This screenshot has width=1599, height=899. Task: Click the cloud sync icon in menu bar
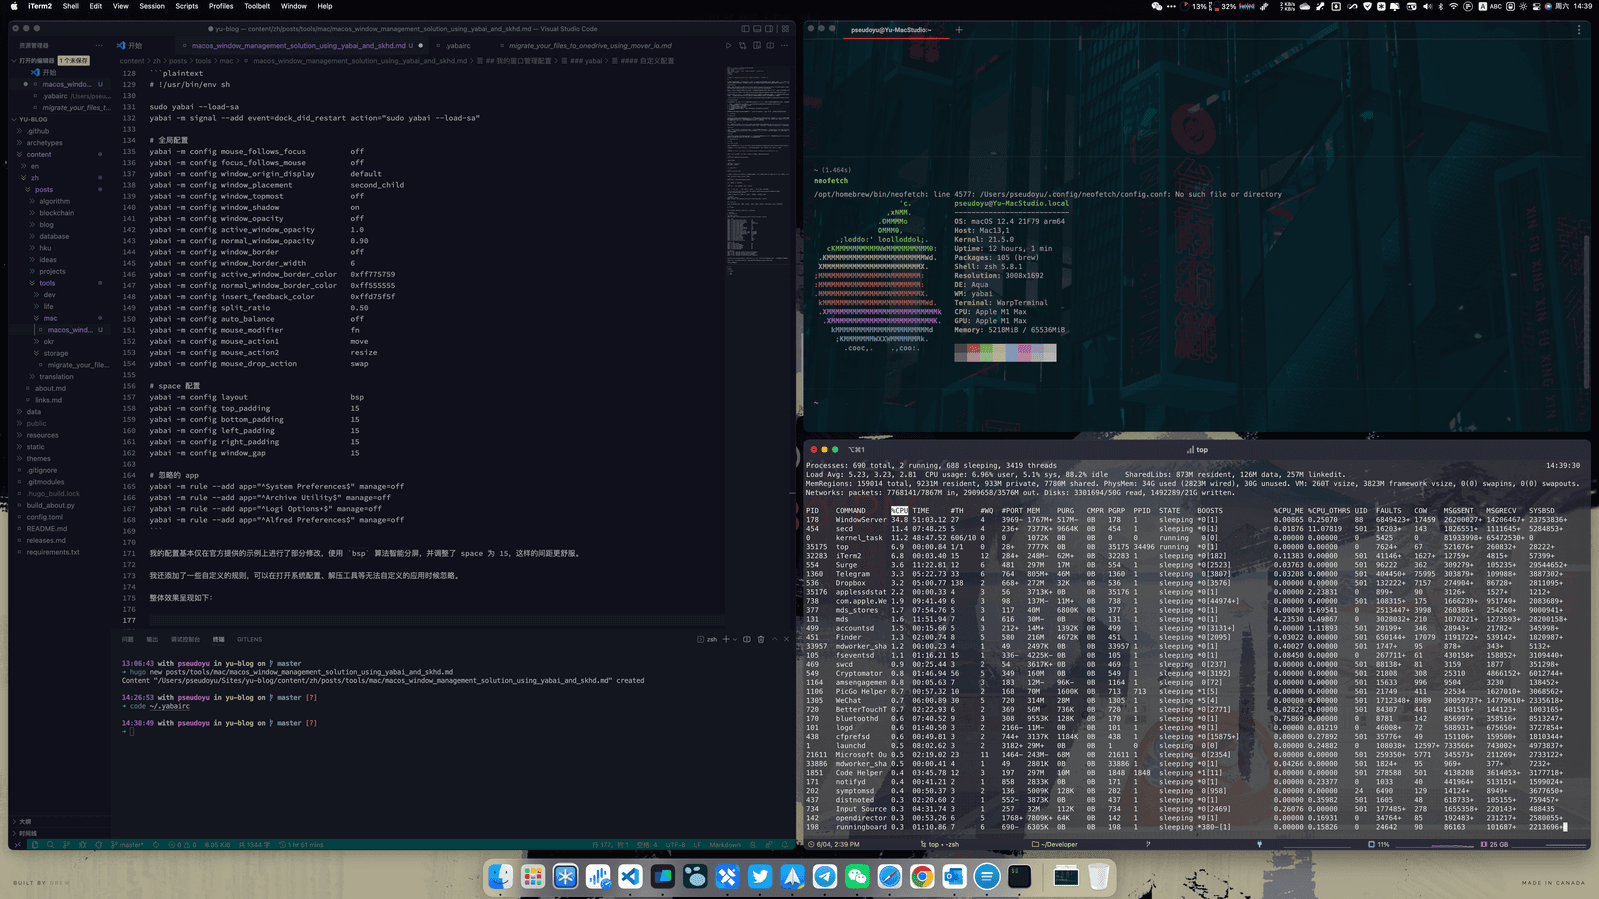point(1305,6)
